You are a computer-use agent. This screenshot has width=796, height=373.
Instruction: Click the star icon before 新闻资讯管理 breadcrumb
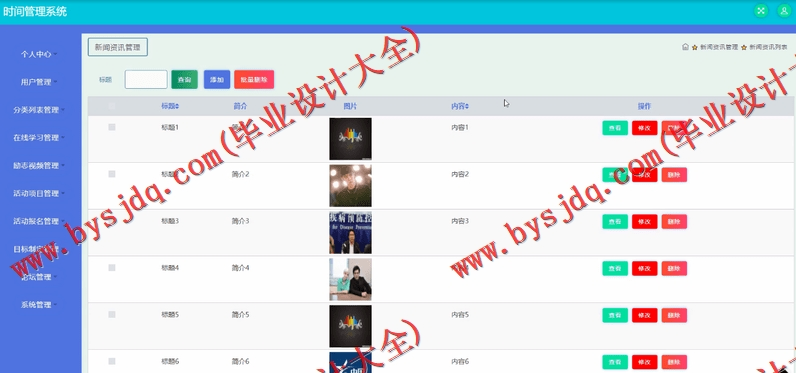[694, 47]
